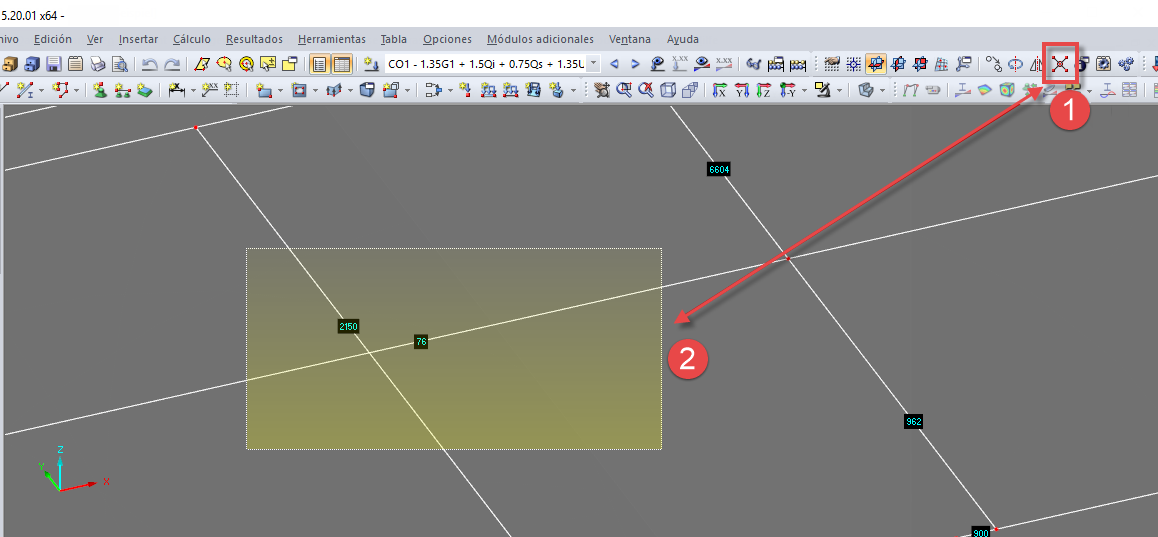Expand the dimension tool dropdown arrow

pyautogui.click(x=193, y=90)
